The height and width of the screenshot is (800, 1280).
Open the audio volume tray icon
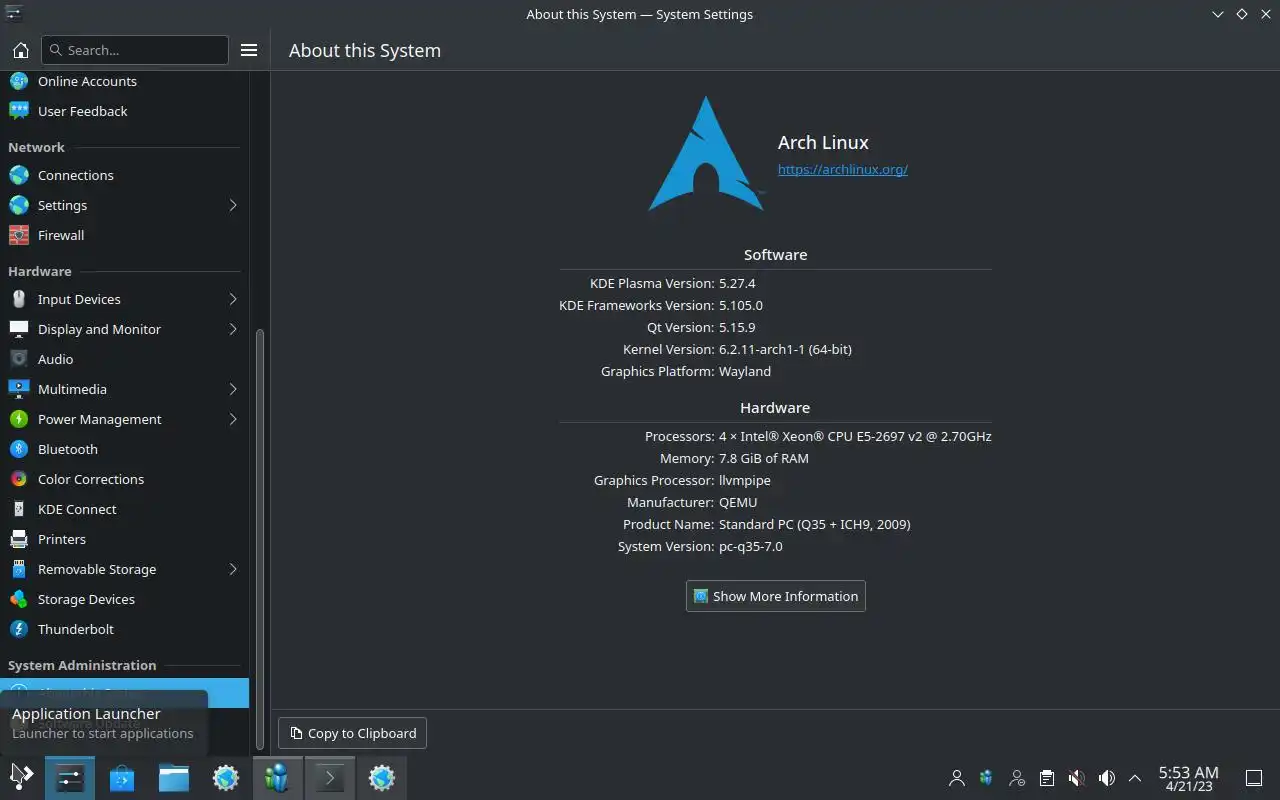pos(1107,778)
